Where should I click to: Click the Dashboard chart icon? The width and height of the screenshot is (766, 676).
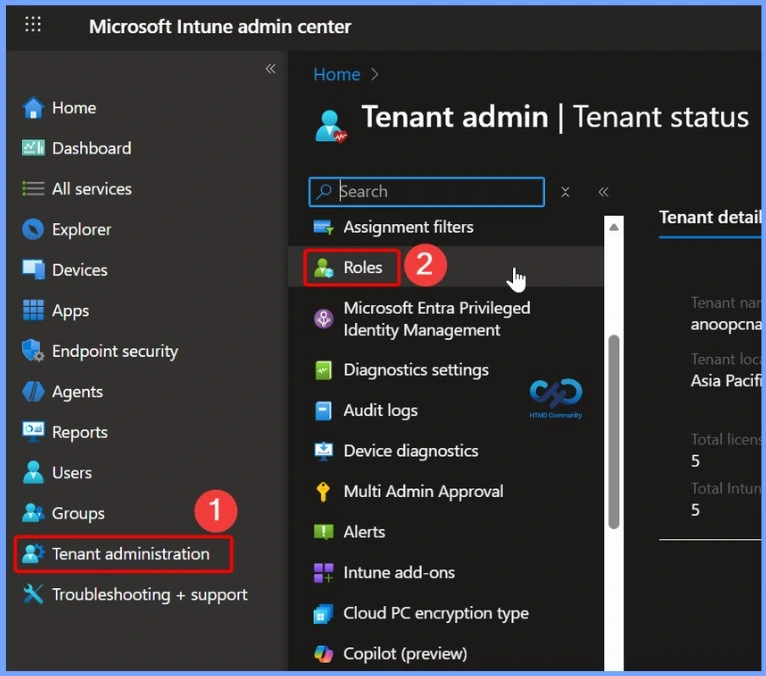[x=33, y=148]
